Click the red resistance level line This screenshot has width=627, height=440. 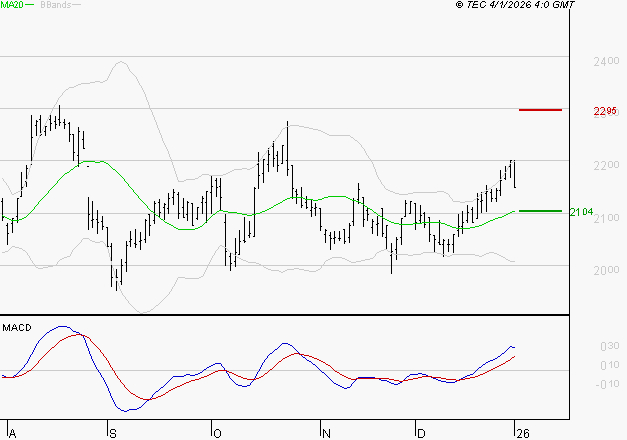[540, 110]
